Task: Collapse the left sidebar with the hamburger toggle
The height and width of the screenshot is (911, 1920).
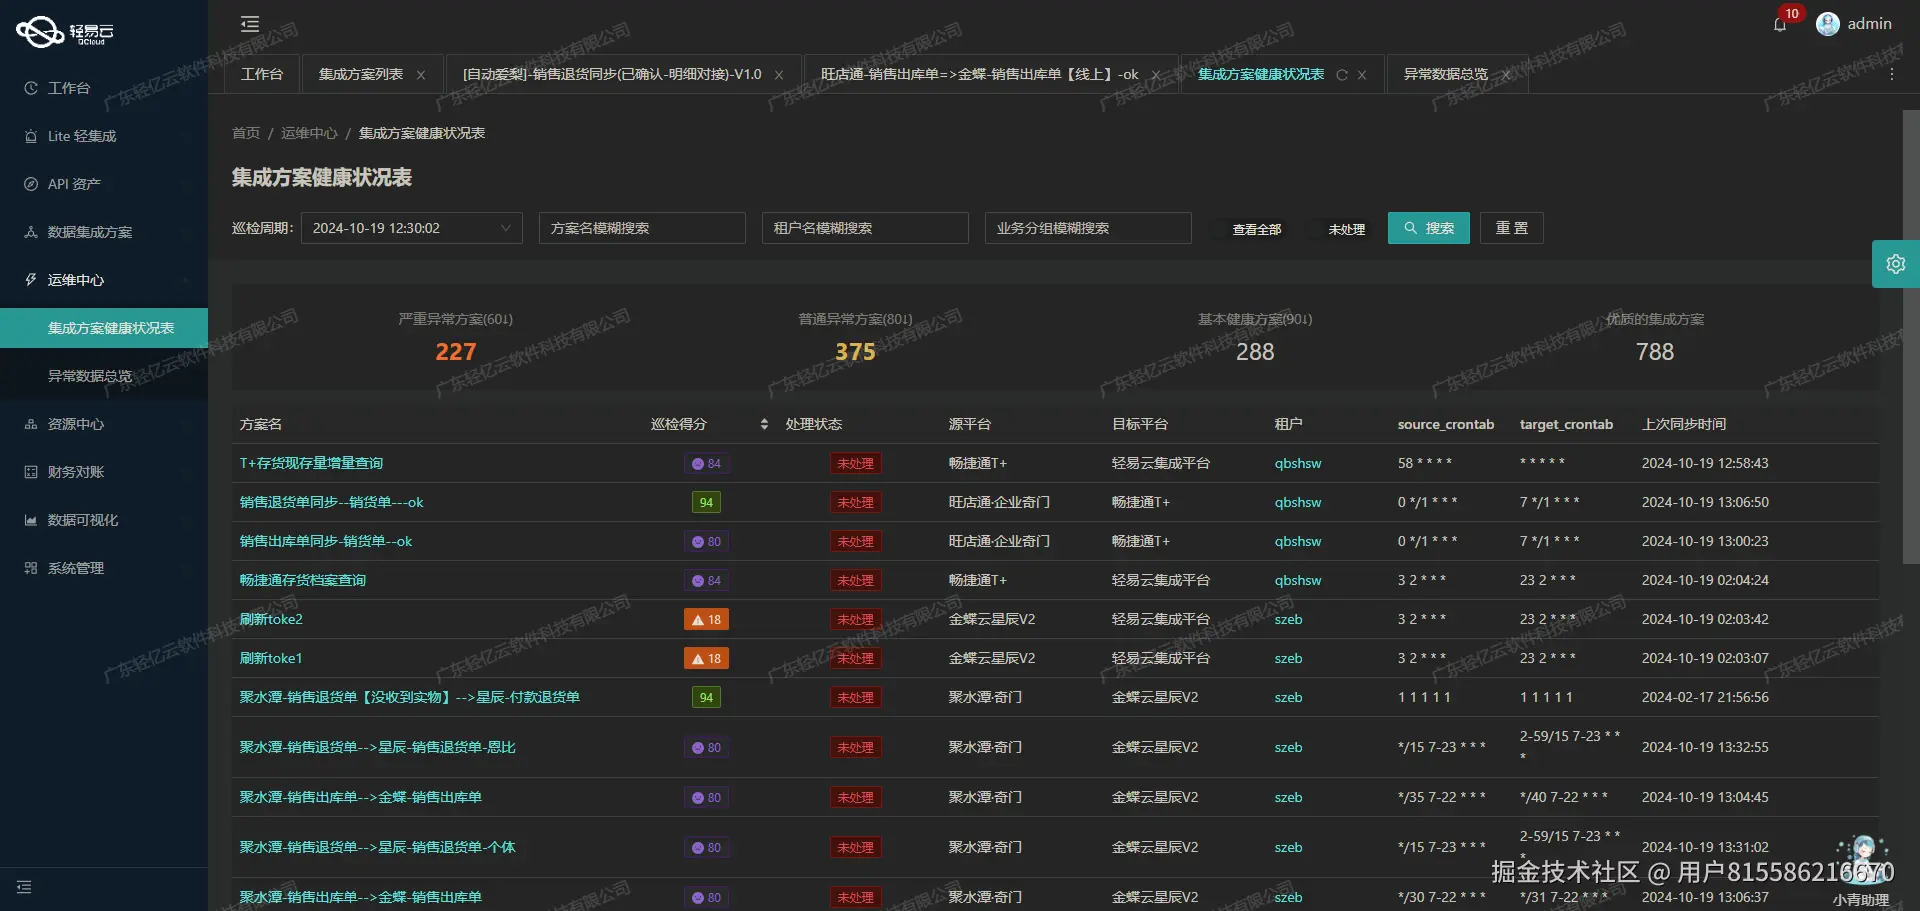Action: coord(249,23)
